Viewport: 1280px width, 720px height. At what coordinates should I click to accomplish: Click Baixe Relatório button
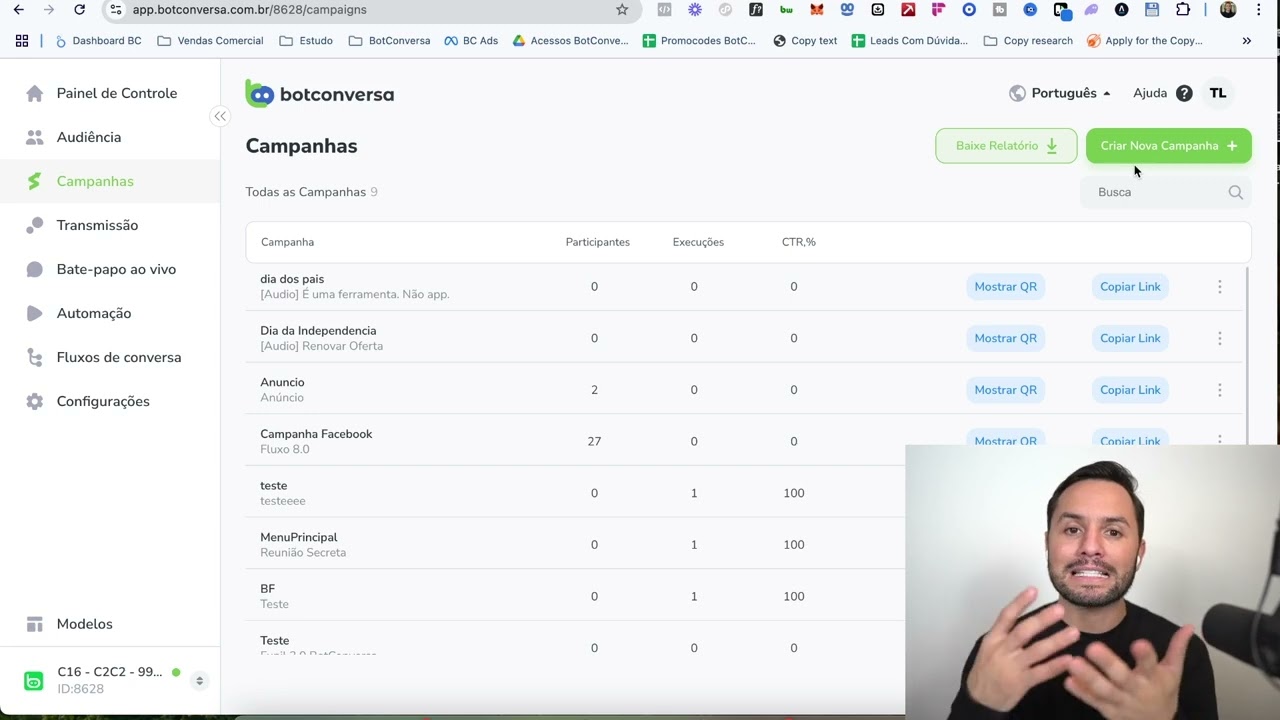pos(1006,146)
